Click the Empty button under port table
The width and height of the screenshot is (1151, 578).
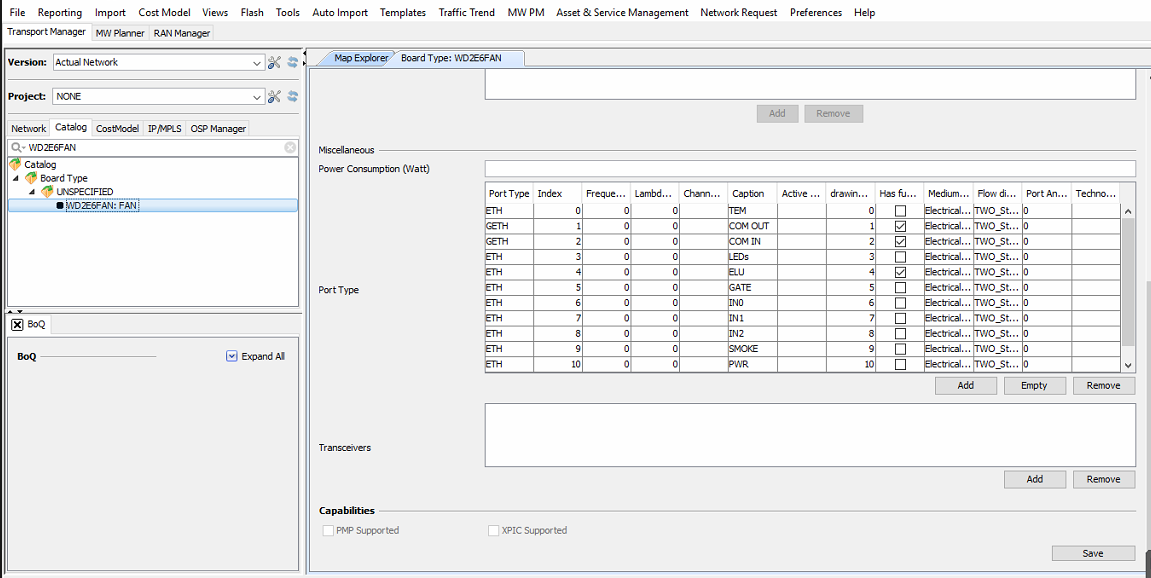(x=1034, y=385)
